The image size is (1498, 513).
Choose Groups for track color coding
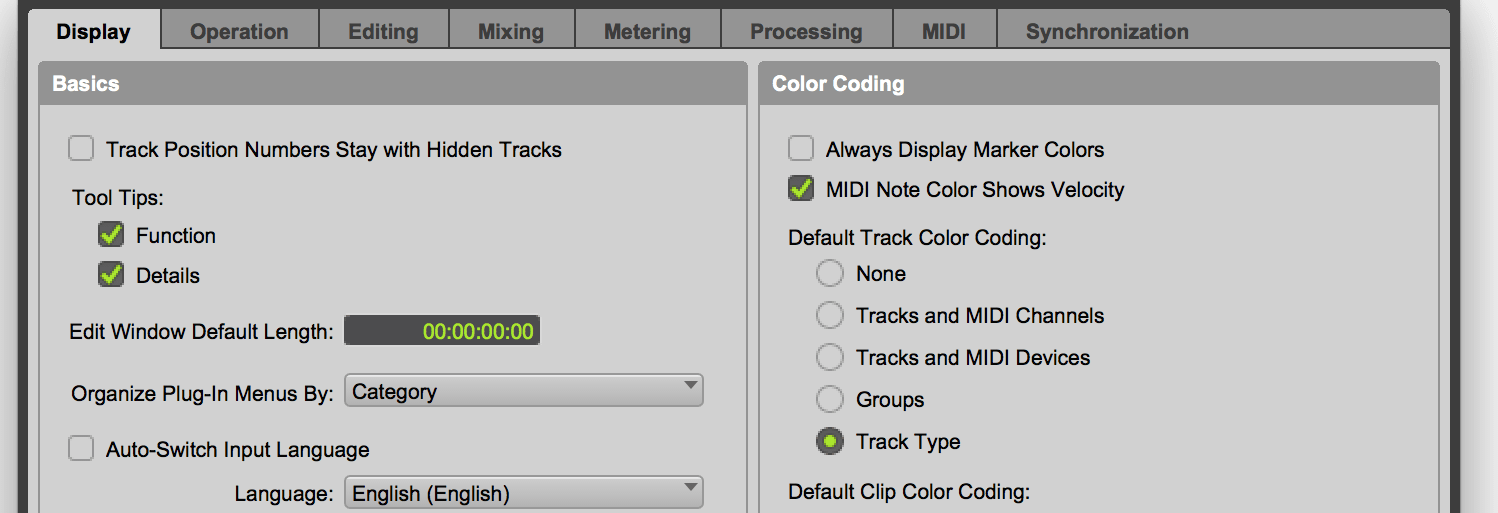click(830, 400)
